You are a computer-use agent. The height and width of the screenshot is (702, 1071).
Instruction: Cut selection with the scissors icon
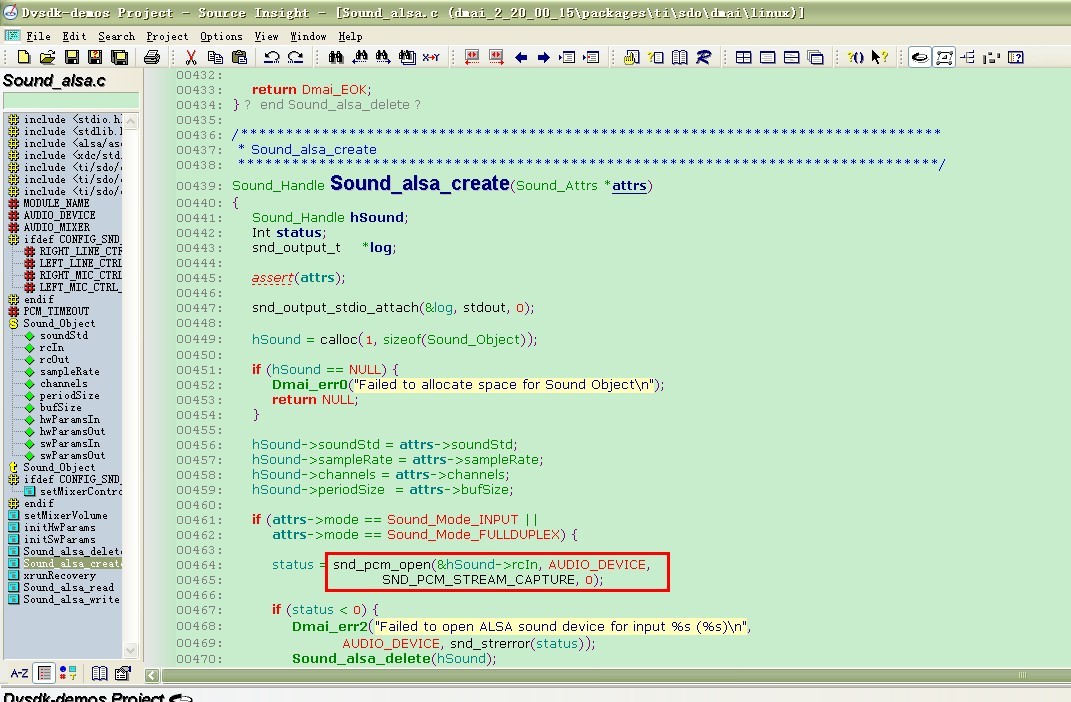coord(191,57)
